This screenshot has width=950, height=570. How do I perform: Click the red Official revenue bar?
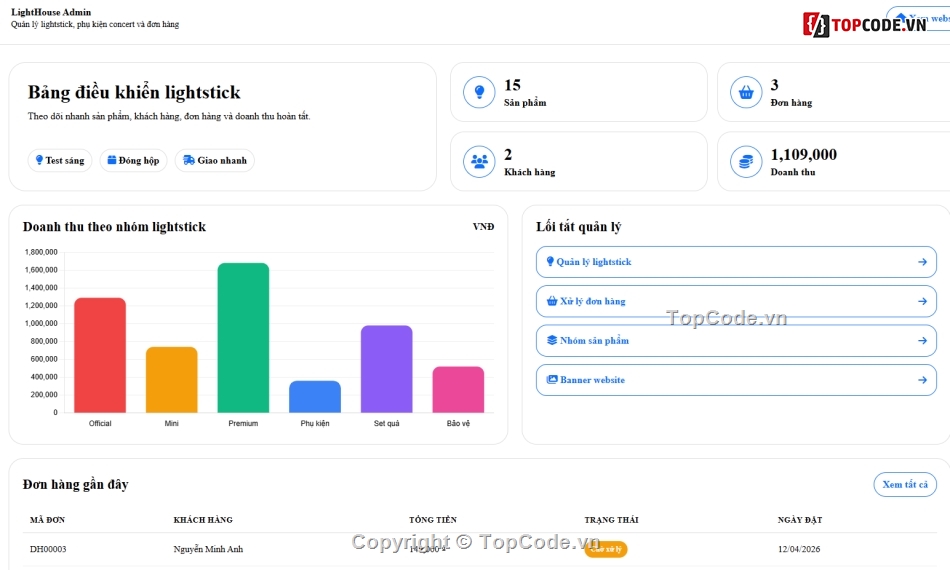[100, 356]
